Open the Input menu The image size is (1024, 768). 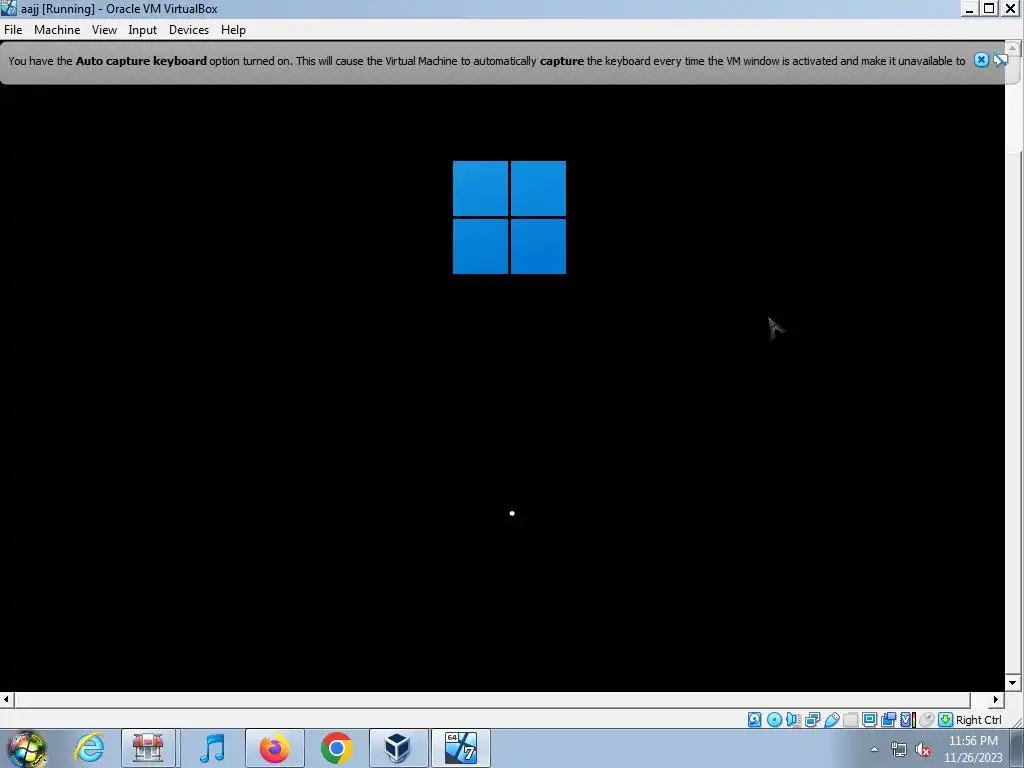point(142,30)
